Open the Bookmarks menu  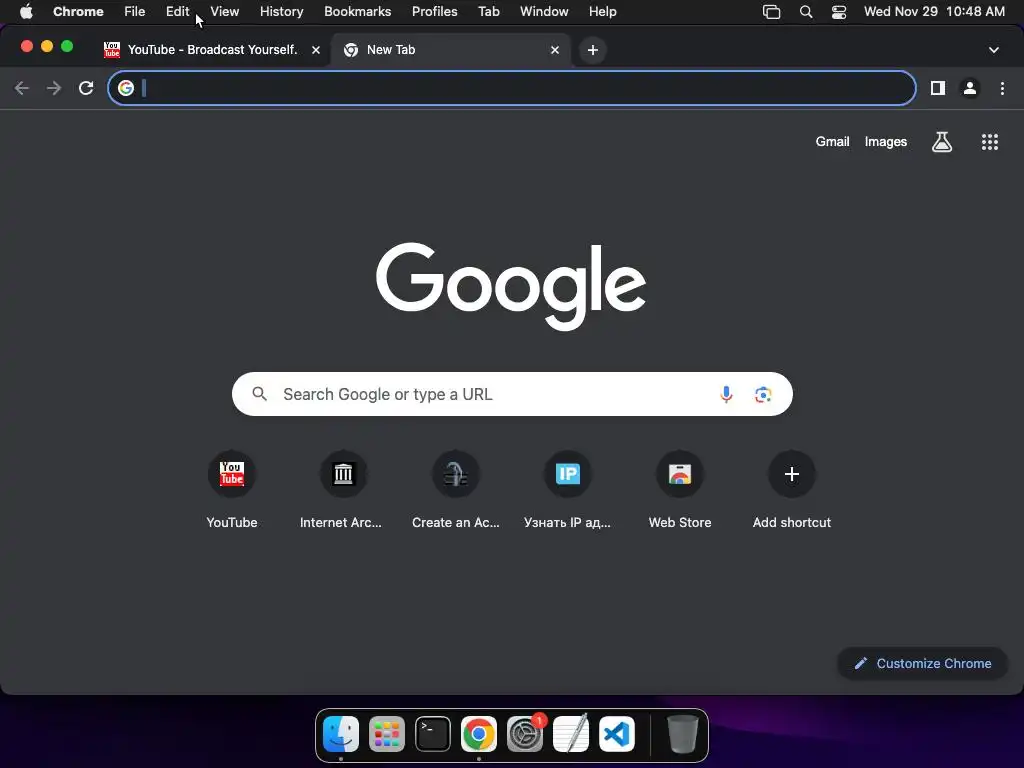tap(357, 12)
